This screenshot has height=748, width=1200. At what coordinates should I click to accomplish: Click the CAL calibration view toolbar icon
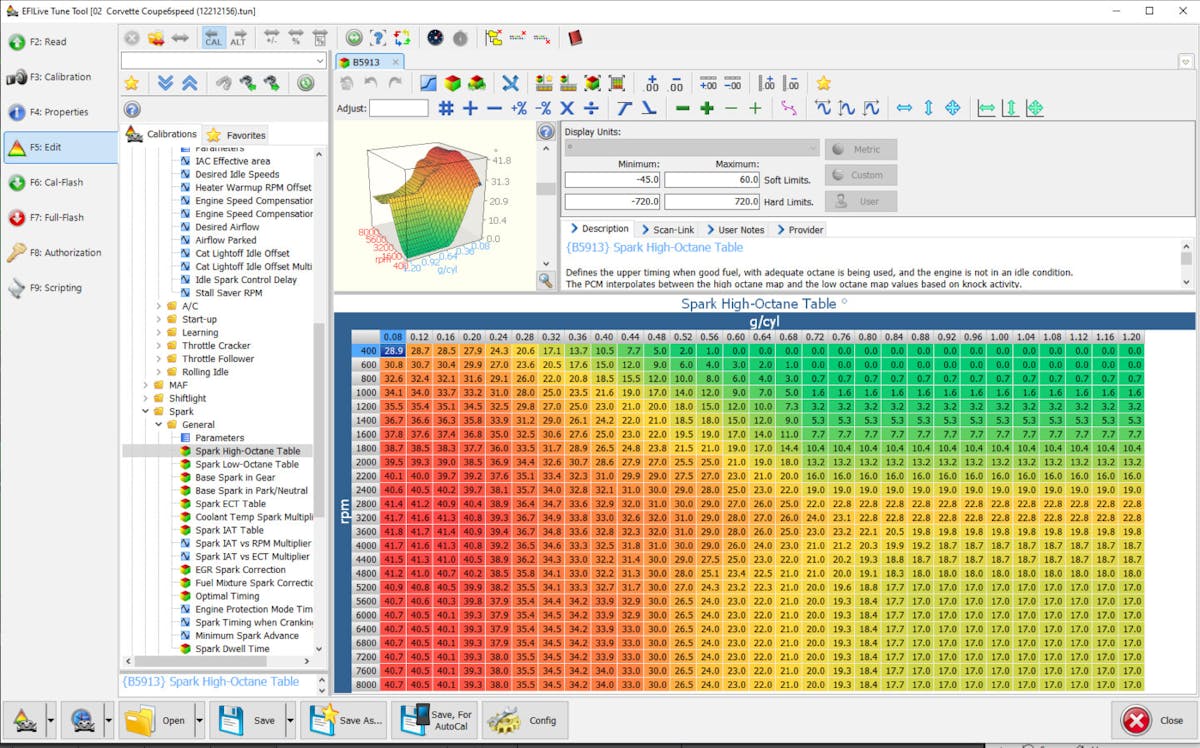click(x=213, y=38)
